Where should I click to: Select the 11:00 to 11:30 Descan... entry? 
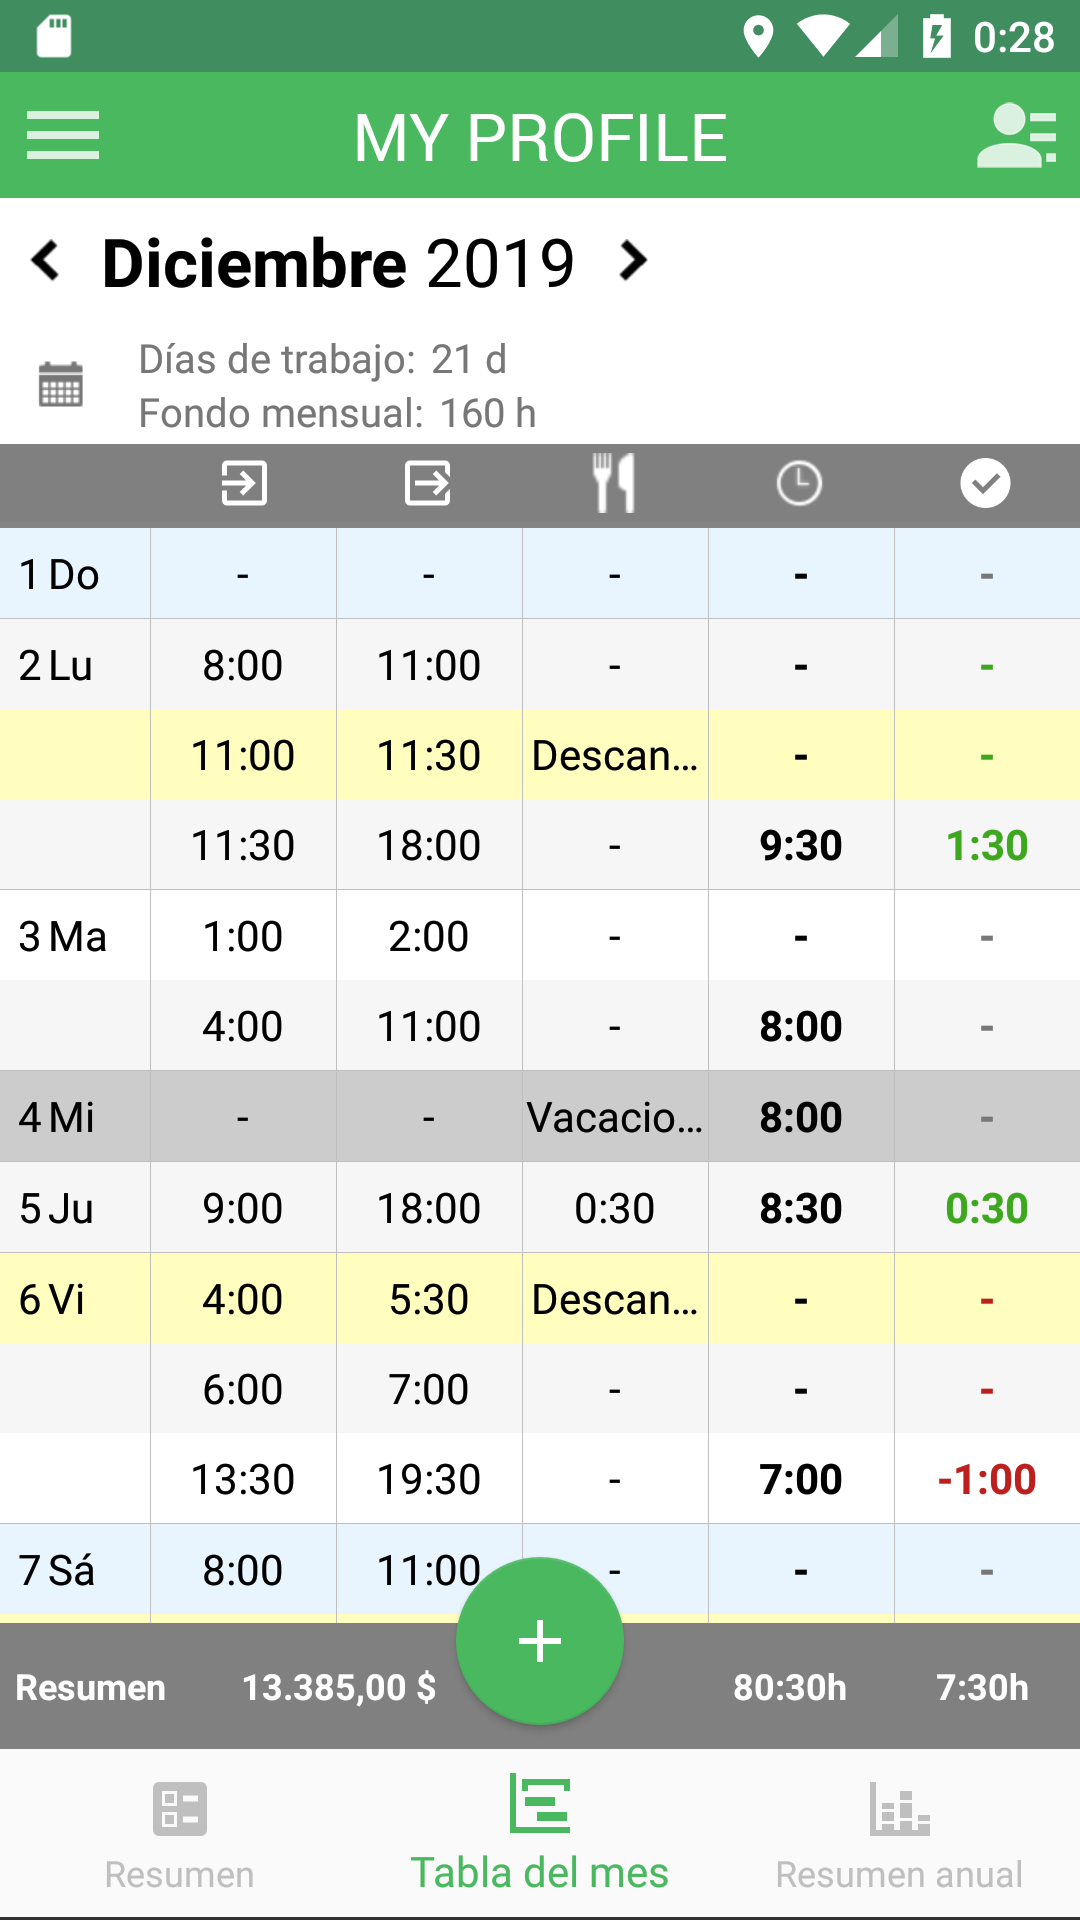540,755
